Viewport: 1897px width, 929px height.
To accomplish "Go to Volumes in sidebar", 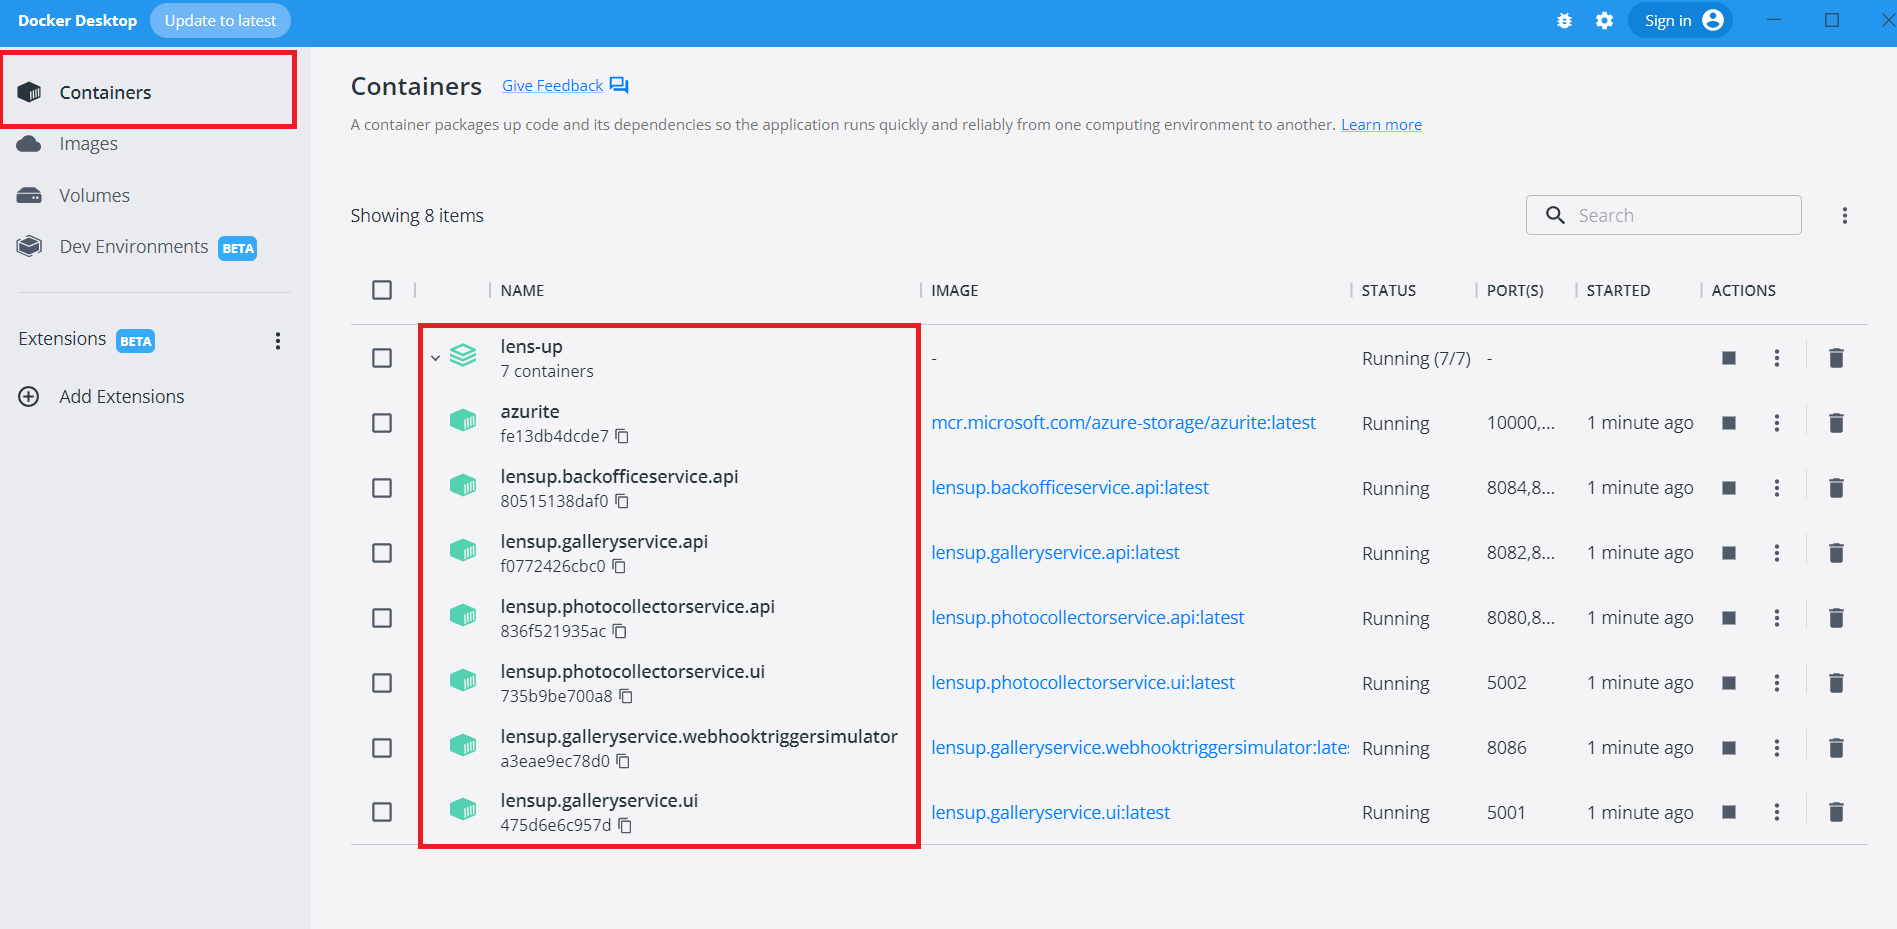I will (x=94, y=196).
